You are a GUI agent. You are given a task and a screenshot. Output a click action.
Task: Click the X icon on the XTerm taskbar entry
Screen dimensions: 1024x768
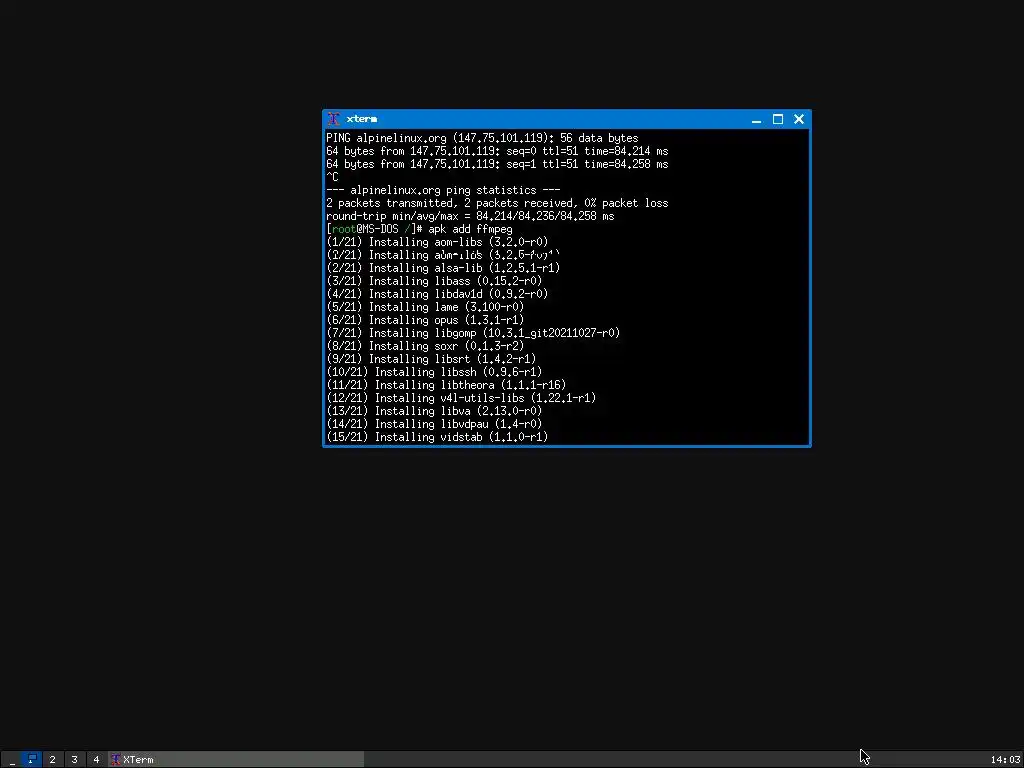pos(116,760)
